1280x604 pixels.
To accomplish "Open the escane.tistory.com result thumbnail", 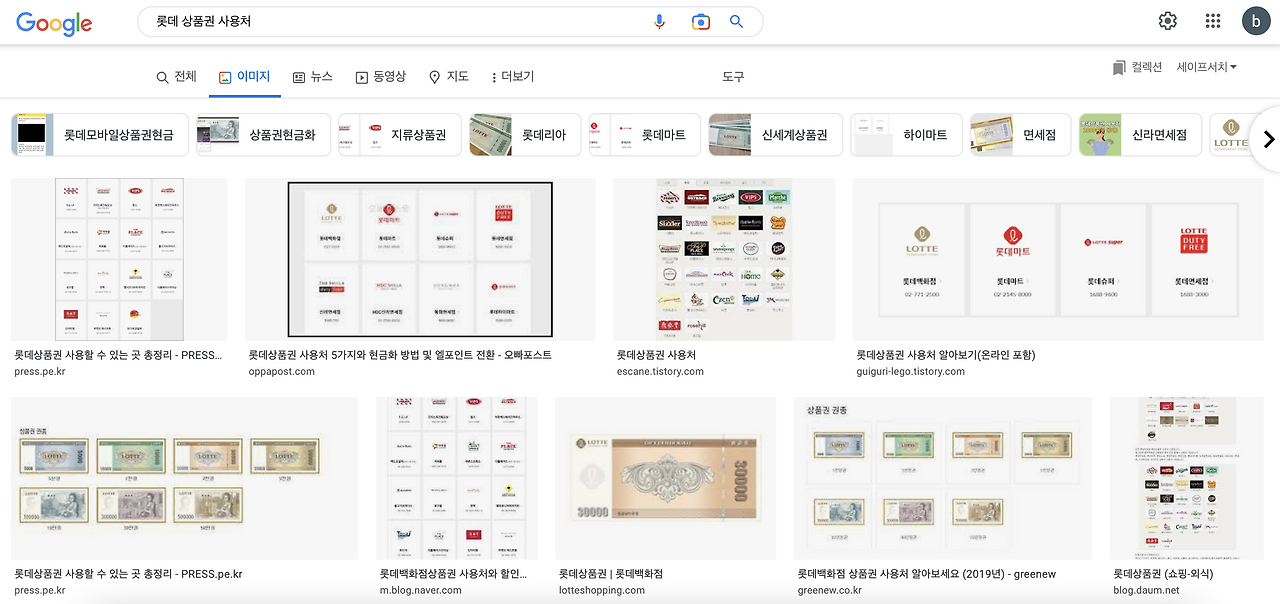I will tap(724, 260).
